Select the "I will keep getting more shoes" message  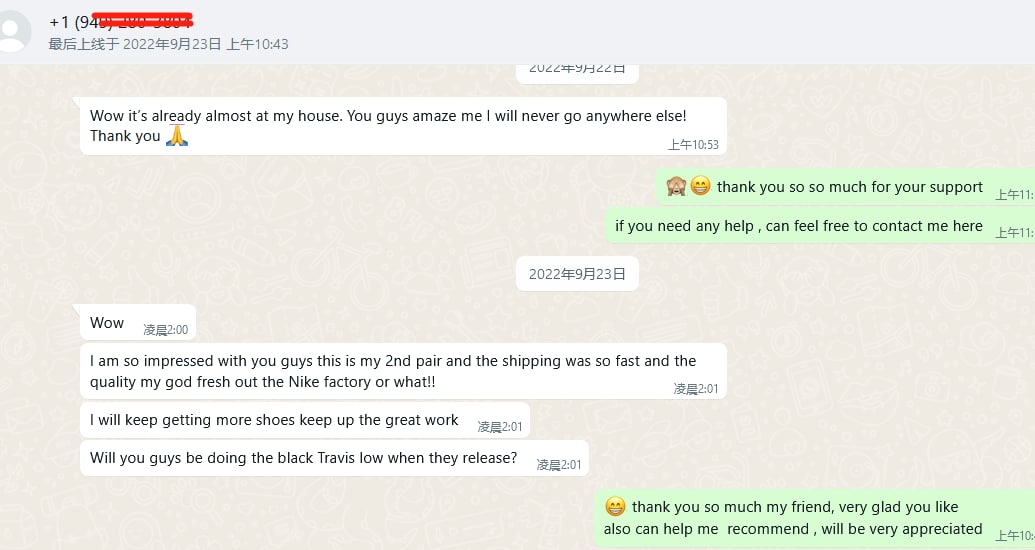coord(274,420)
